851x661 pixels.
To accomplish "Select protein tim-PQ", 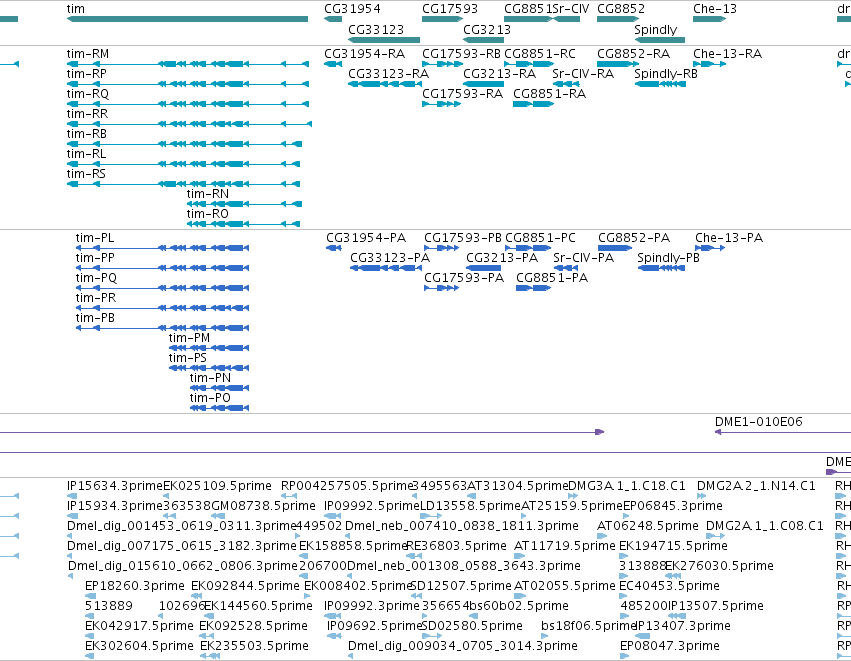I will [162, 288].
